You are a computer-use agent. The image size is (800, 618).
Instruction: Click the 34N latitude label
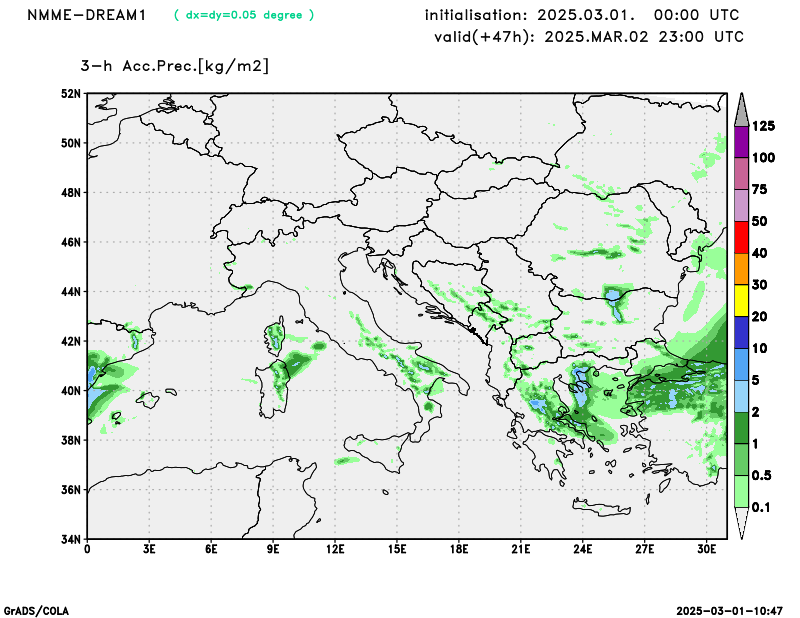click(71, 539)
